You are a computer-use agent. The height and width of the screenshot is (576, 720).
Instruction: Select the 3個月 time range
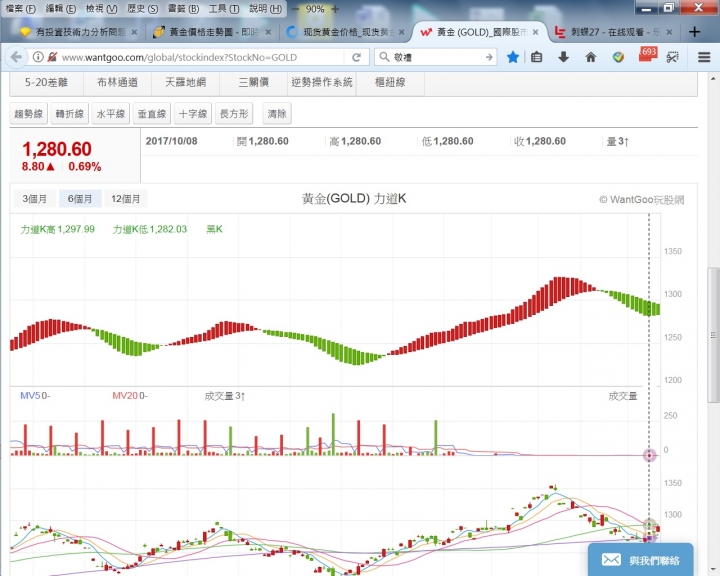tap(36, 199)
